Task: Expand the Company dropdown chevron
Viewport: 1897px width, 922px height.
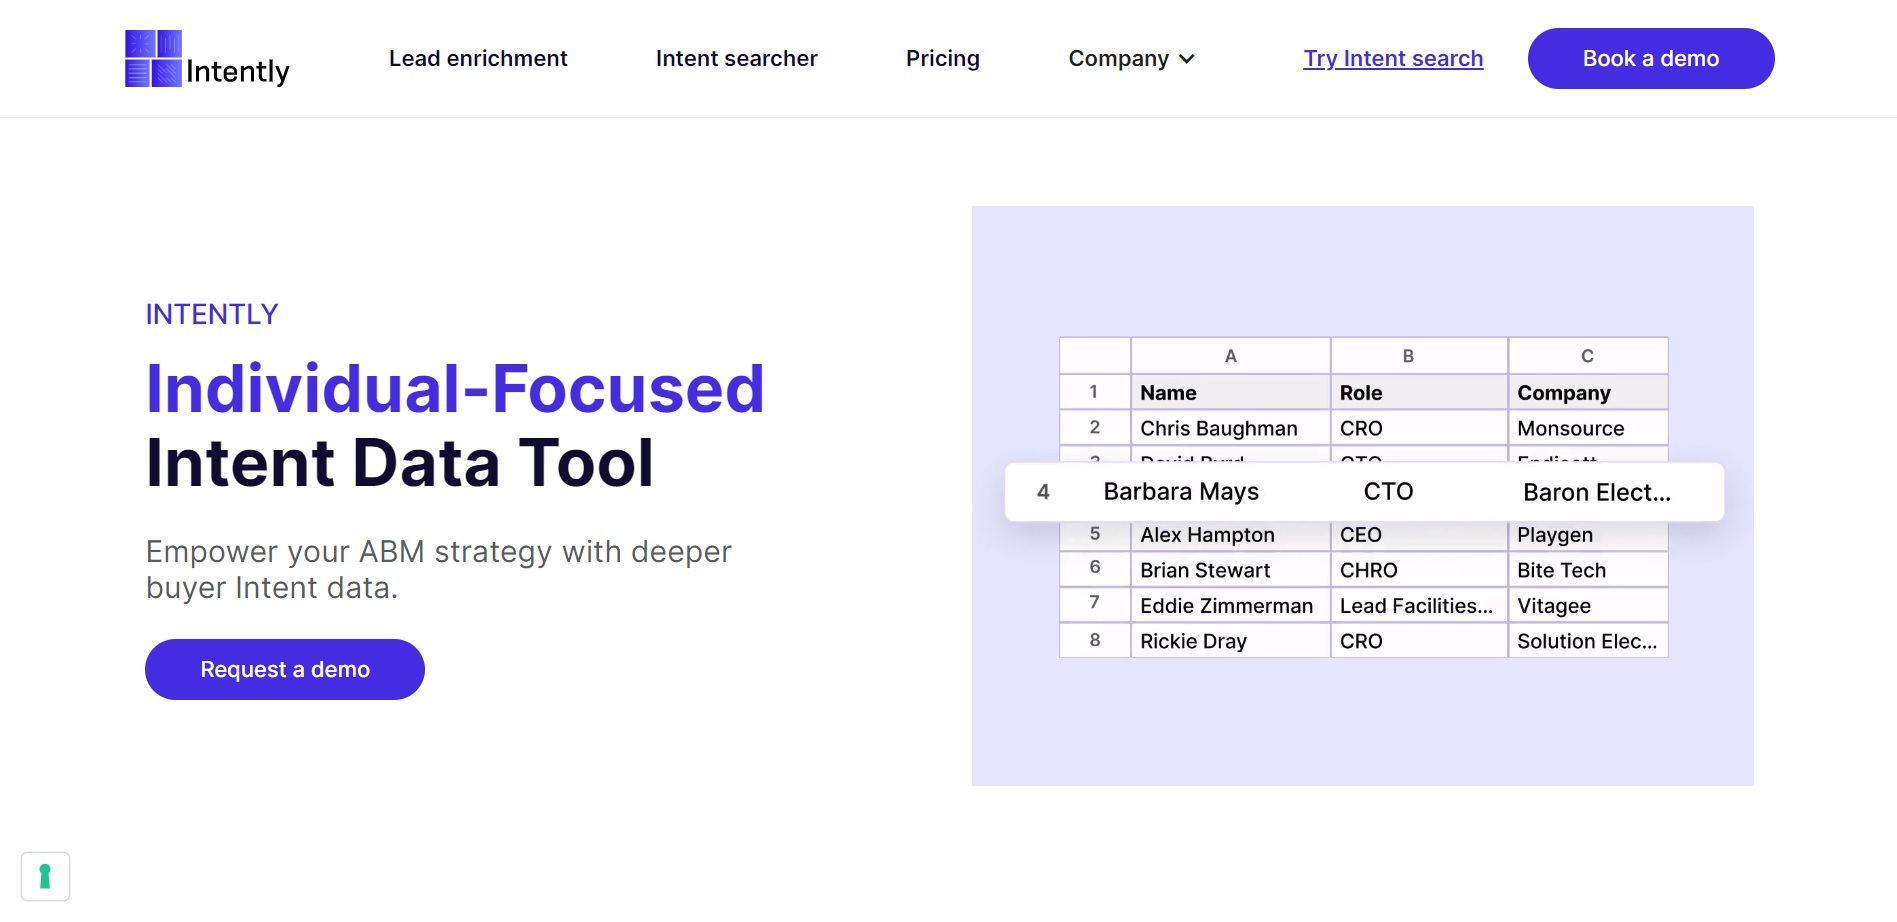Action: point(1187,59)
